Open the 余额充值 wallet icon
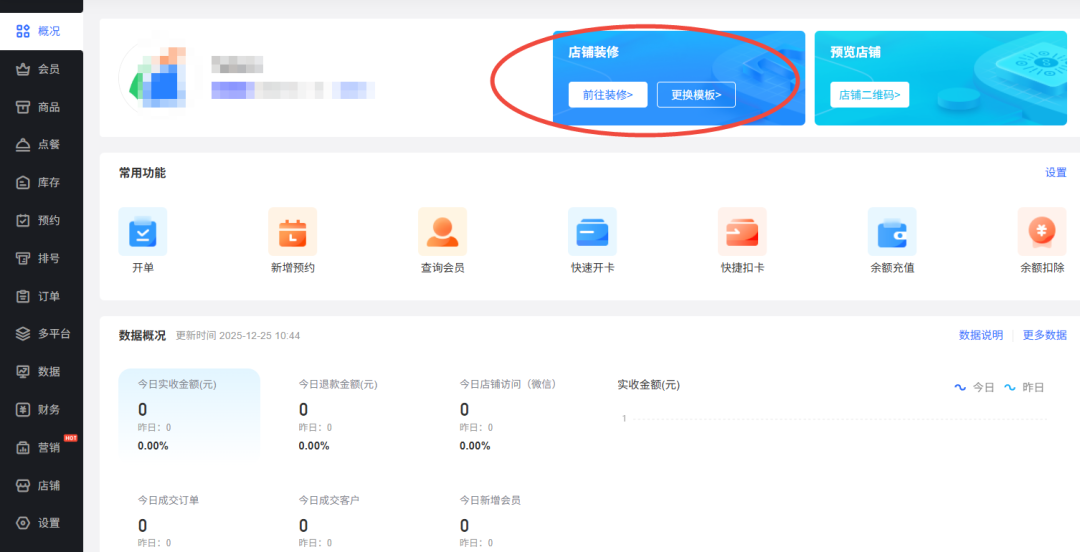Screen dimensions: 1080x552 click(892, 232)
